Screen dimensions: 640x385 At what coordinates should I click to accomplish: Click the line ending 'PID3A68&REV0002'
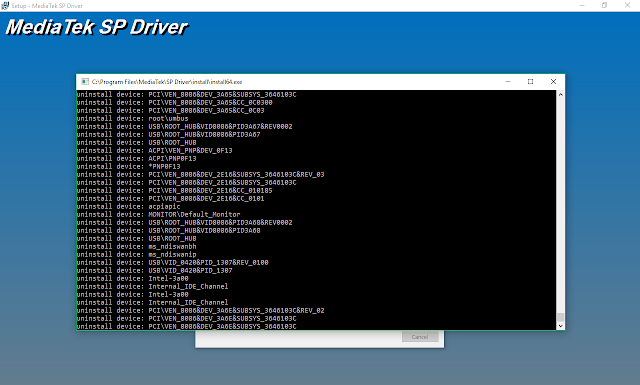click(184, 223)
